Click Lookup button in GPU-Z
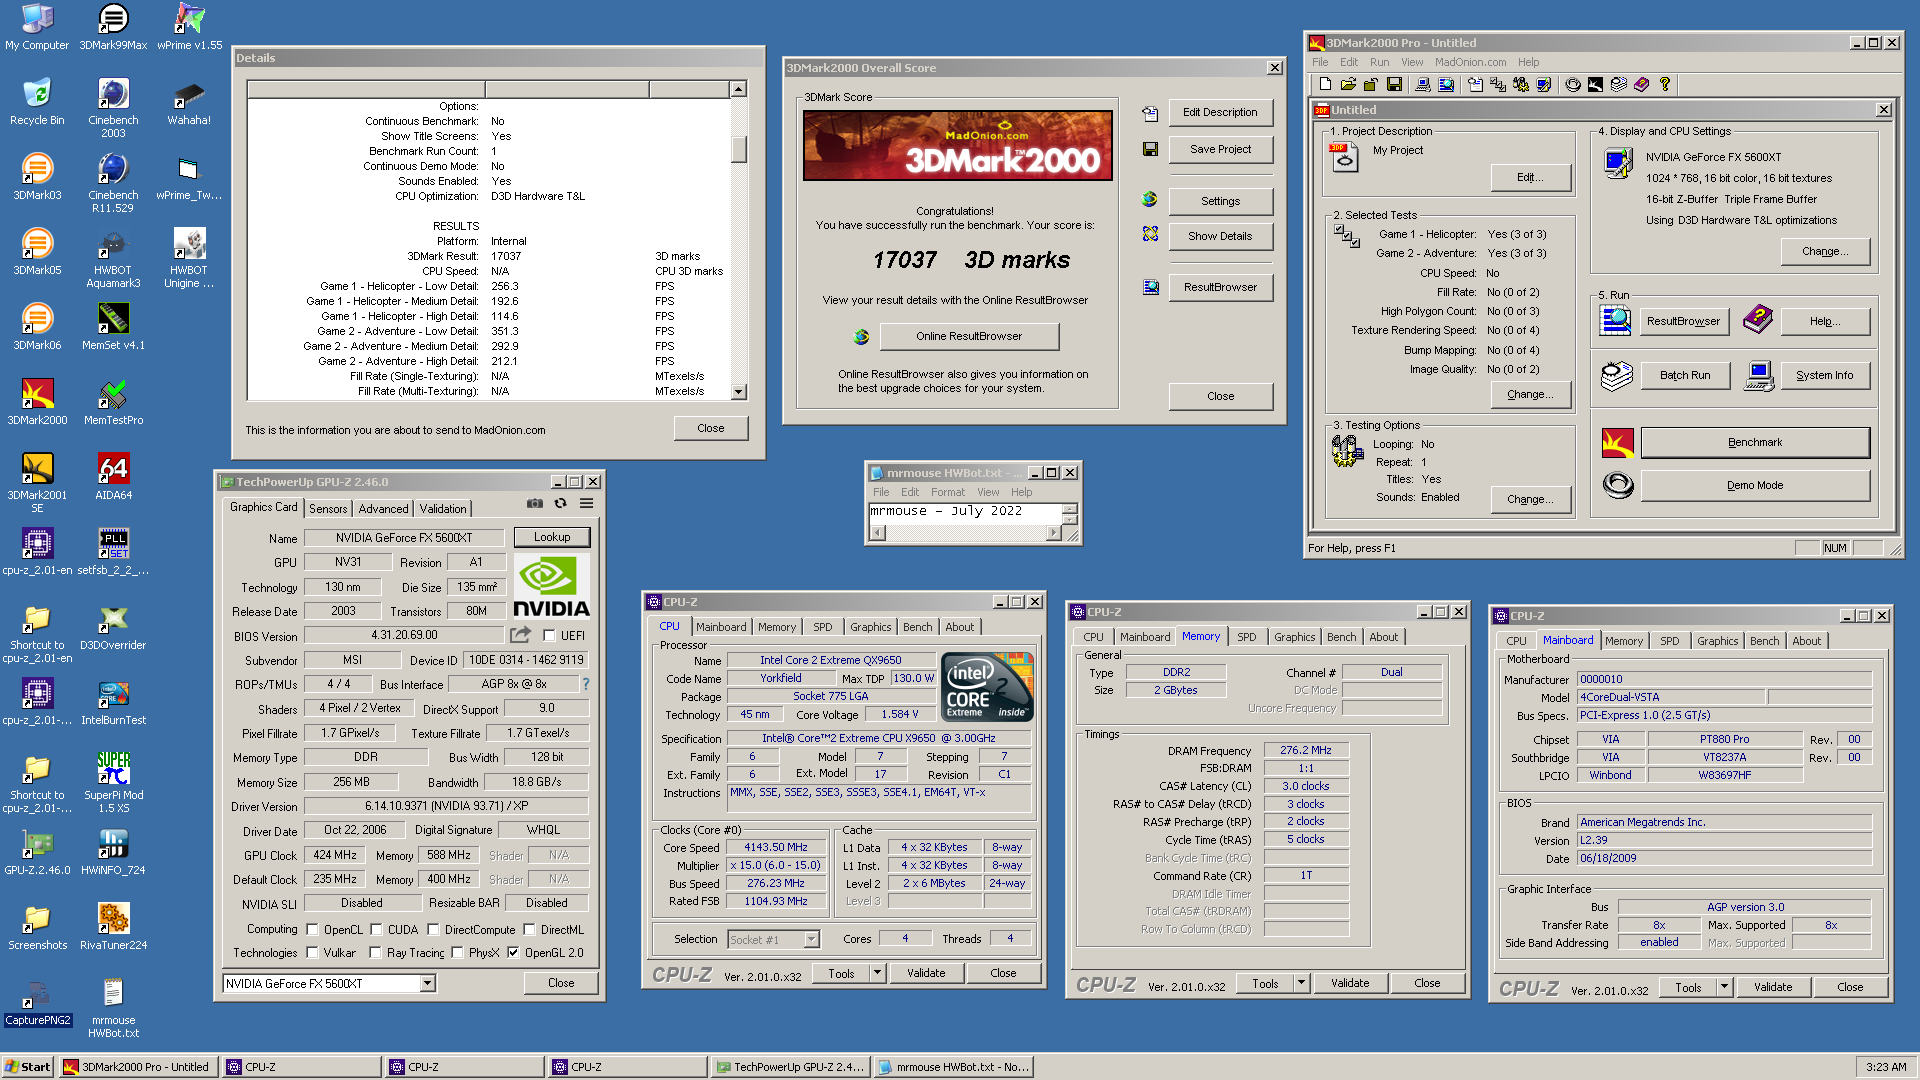 pyautogui.click(x=551, y=537)
